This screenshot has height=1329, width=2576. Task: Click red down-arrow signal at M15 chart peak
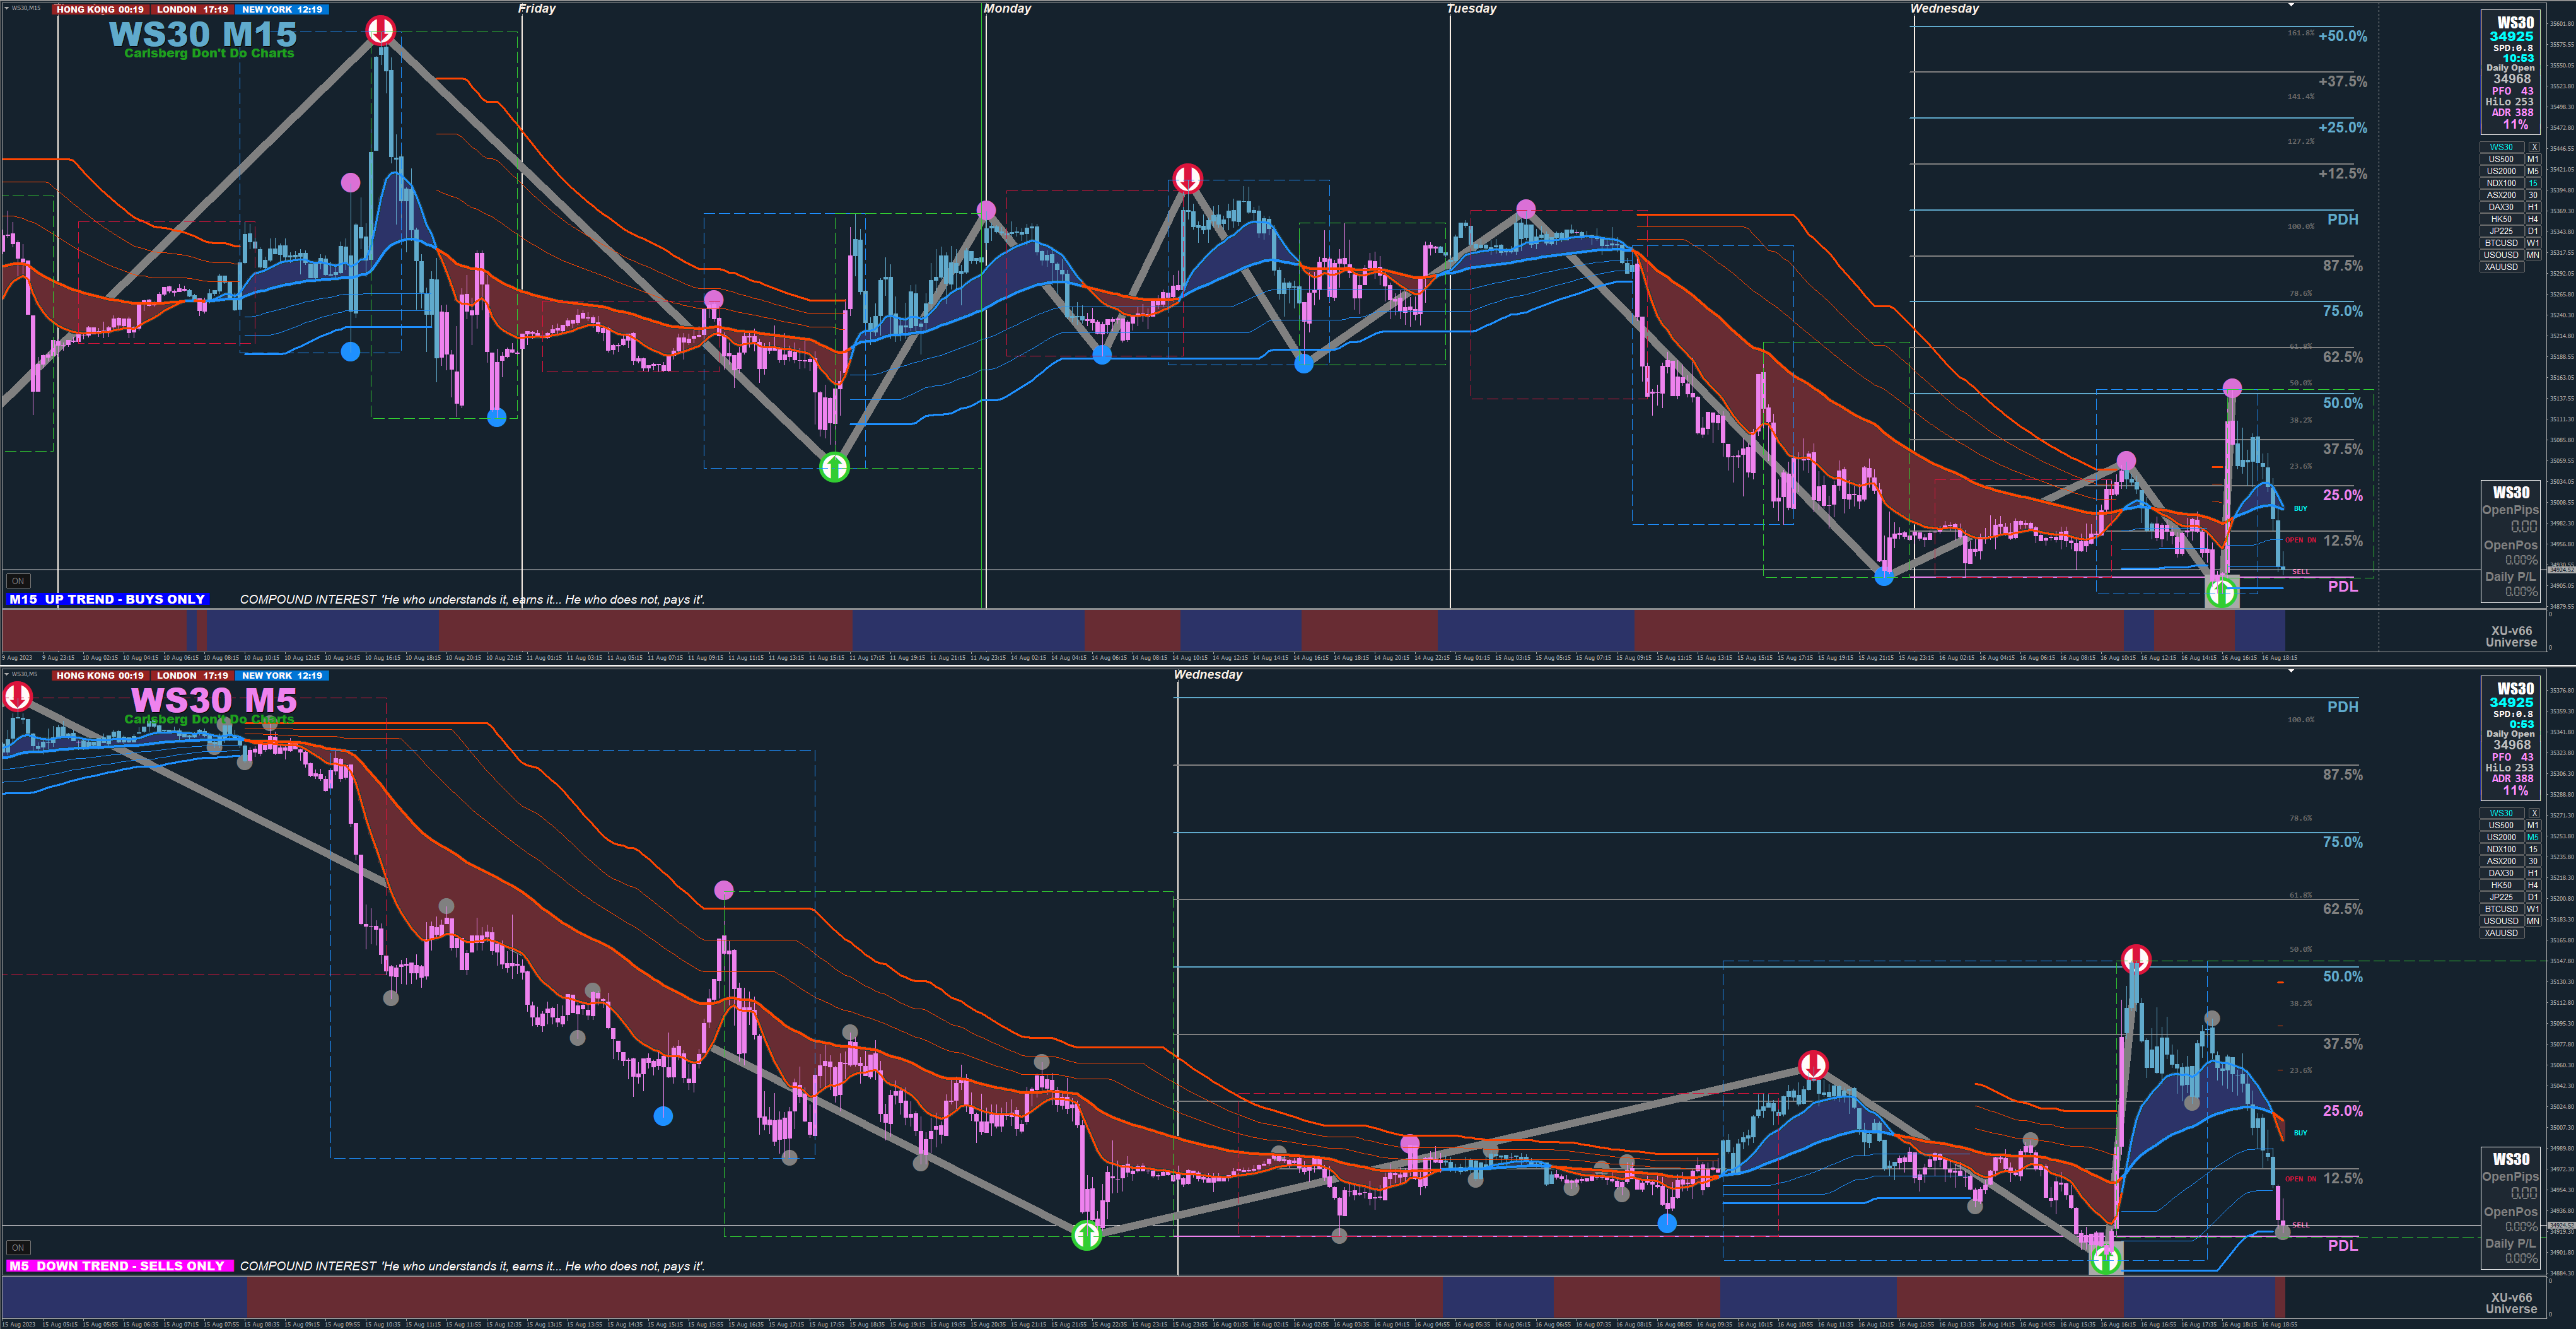pyautogui.click(x=380, y=30)
